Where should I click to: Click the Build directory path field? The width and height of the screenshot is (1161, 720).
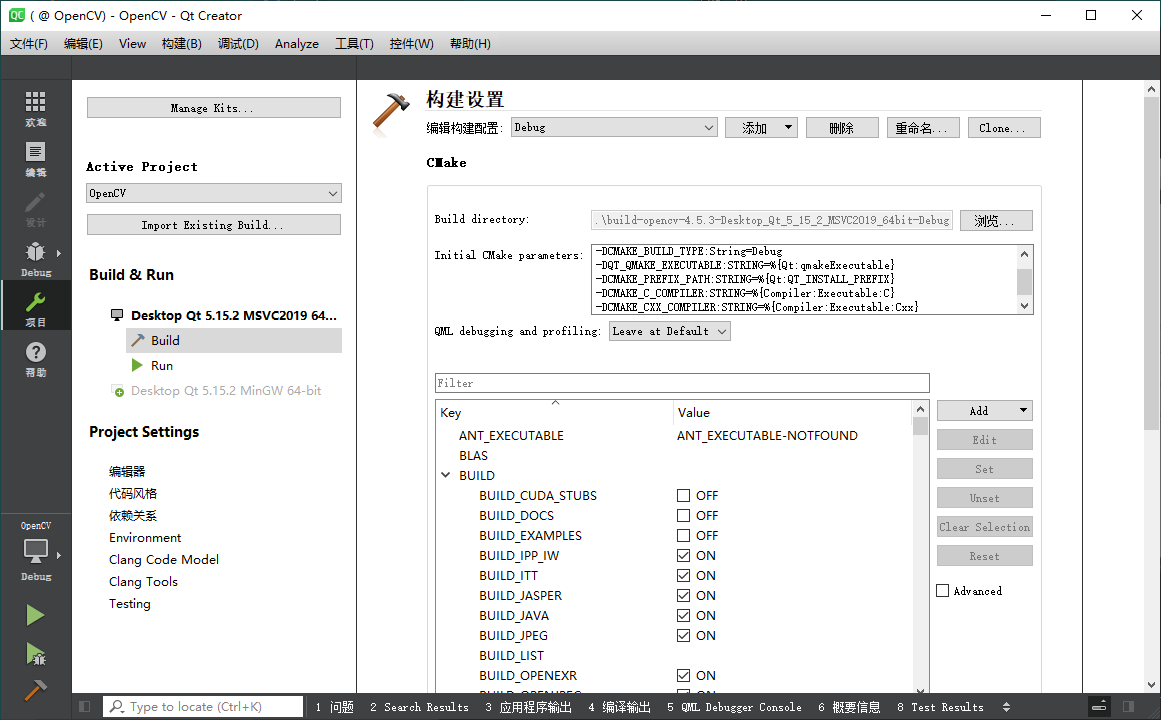point(772,220)
